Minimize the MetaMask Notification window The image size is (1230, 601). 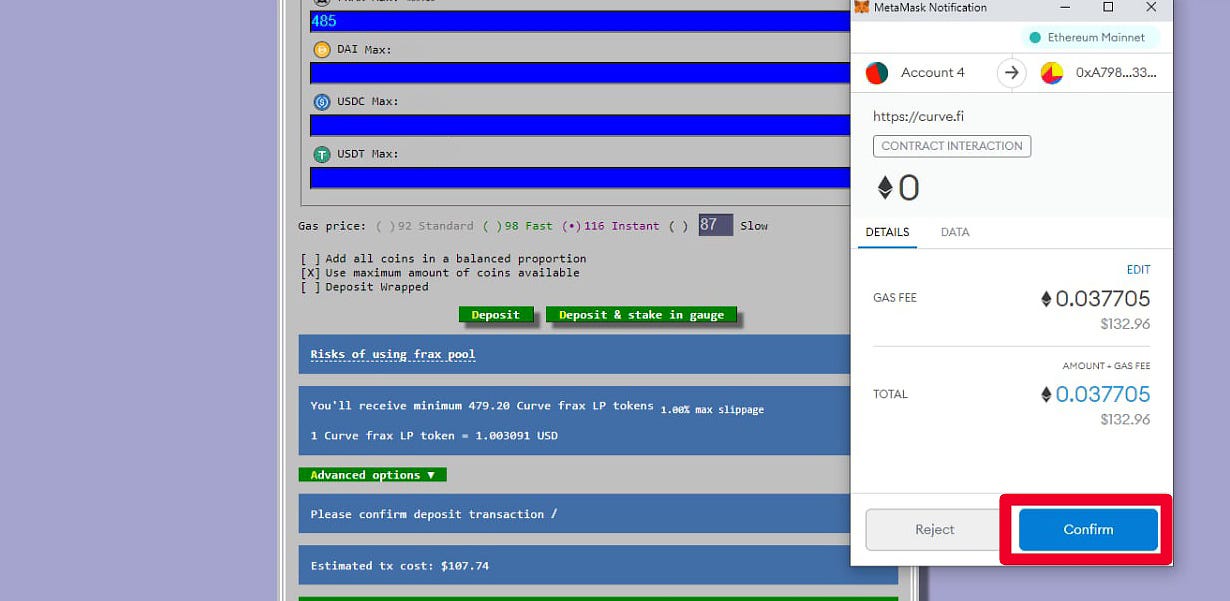coord(1066,8)
